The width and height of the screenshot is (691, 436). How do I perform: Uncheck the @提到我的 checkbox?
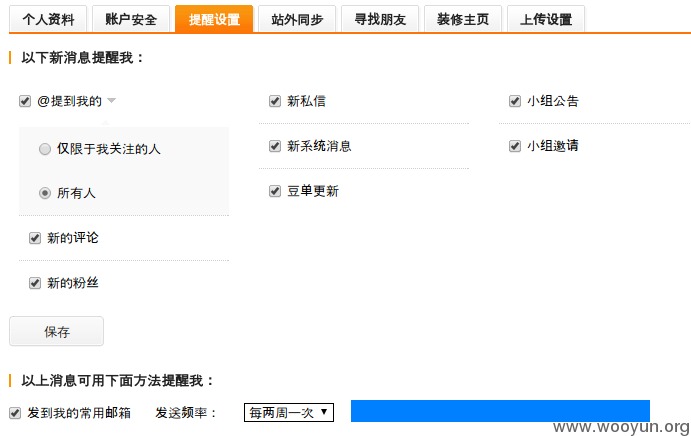click(25, 101)
